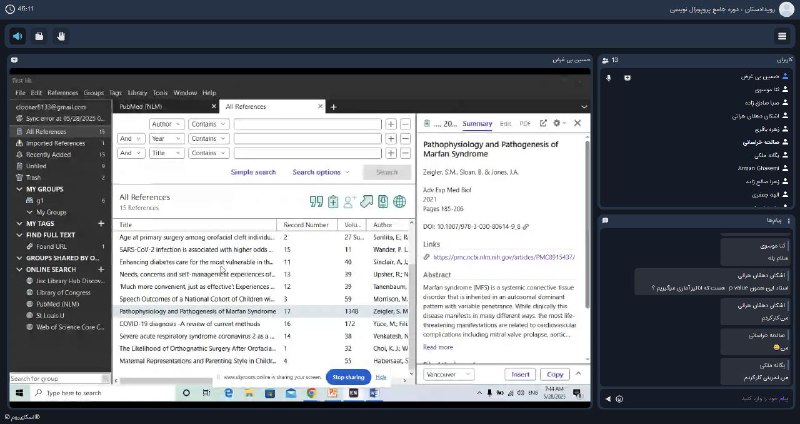Screen dimensions: 800x424
Task: Click the Copy citation button
Action: [x=555, y=375]
